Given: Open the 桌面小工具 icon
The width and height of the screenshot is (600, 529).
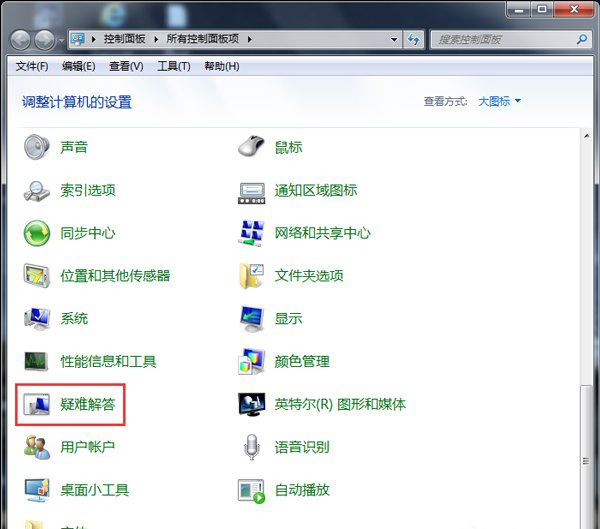Looking at the screenshot, I should (37, 490).
